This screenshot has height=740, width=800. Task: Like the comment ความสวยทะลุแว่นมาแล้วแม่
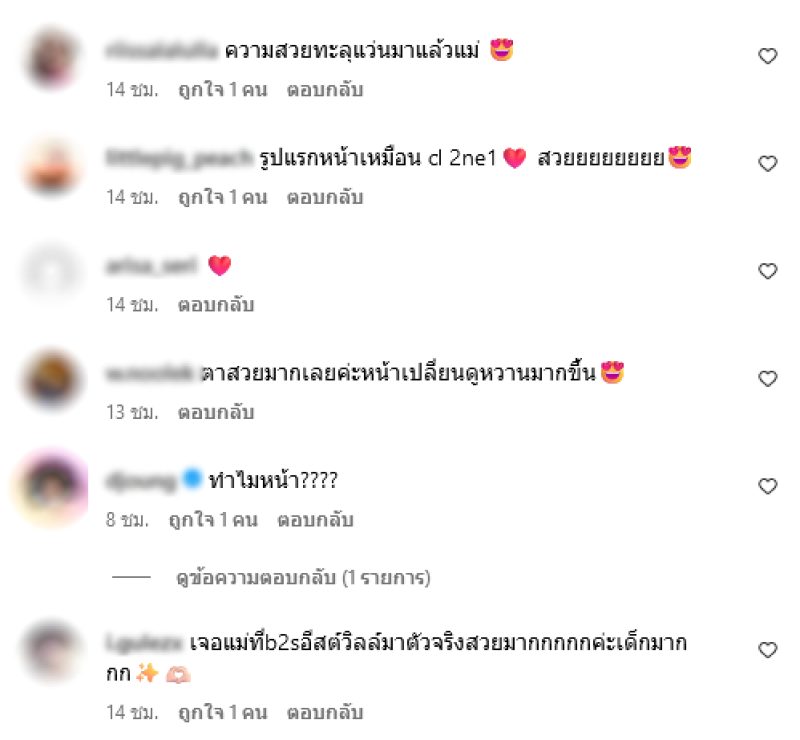click(x=767, y=56)
